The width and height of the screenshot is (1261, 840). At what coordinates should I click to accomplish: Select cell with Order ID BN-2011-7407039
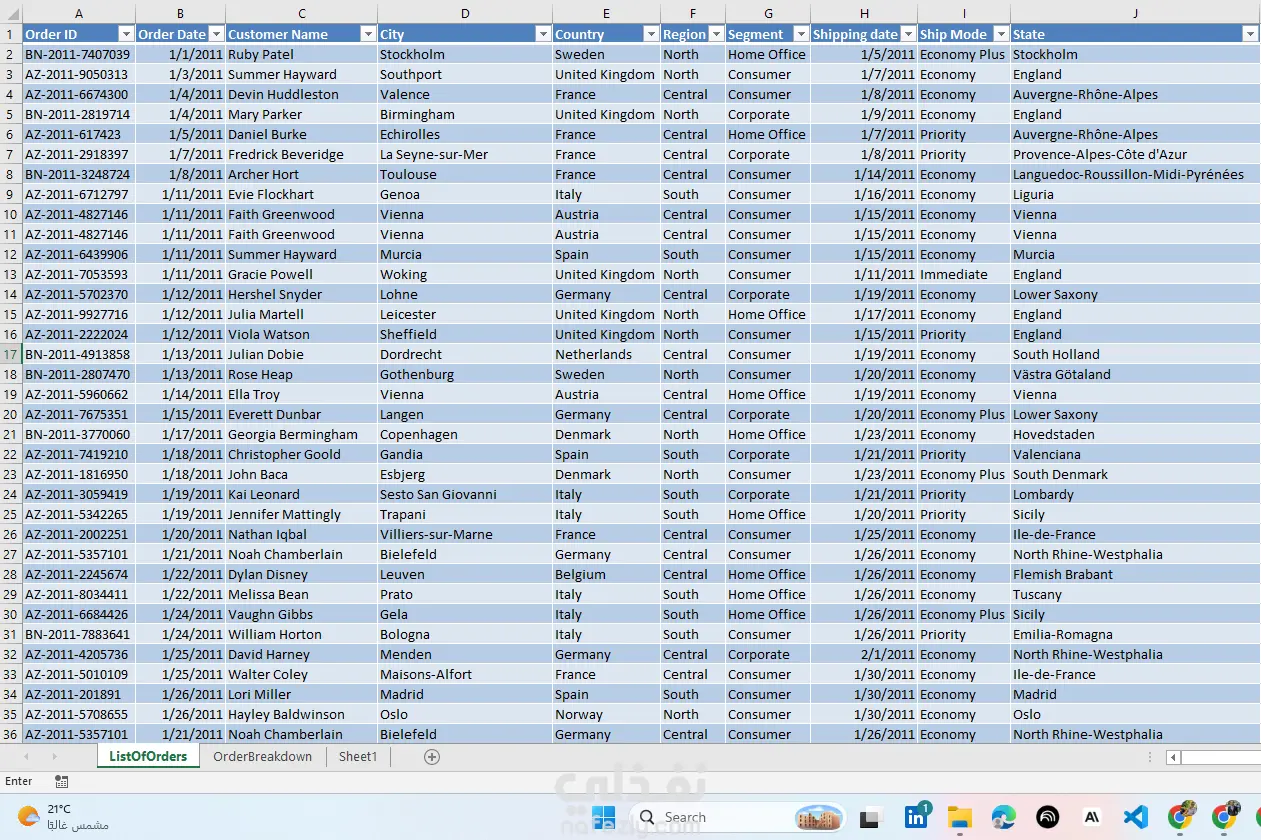pyautogui.click(x=79, y=54)
